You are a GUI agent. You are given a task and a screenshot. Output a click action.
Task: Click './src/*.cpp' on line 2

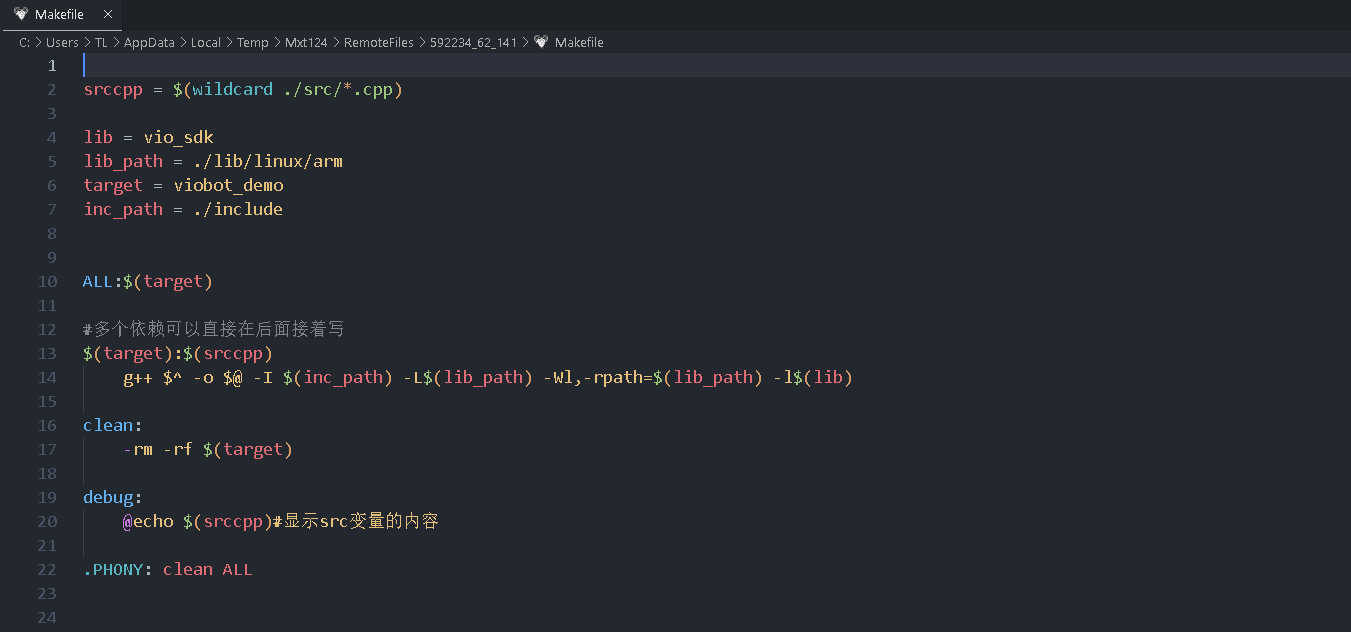pyautogui.click(x=338, y=89)
